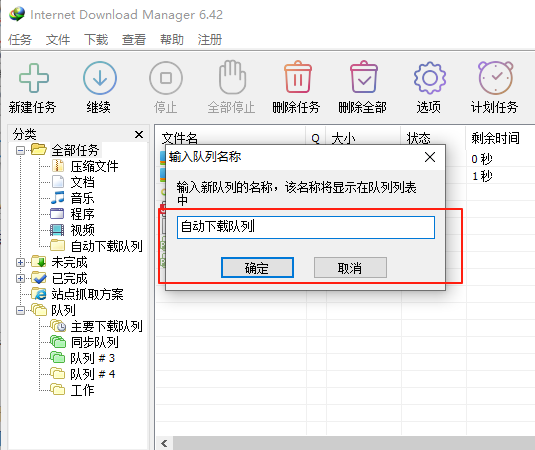The height and width of the screenshot is (450, 535).
Task: Click the horizontal scrollbar left arrow
Action: coord(164,443)
